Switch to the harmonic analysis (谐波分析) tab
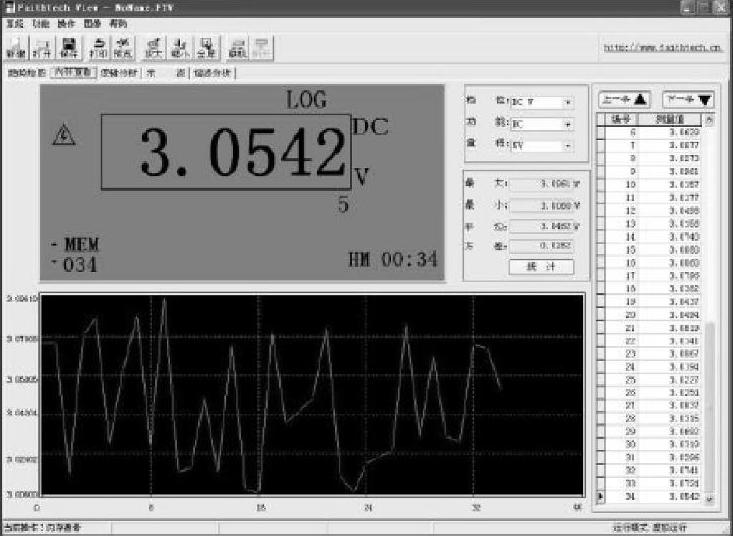Image resolution: width=733 pixels, height=536 pixels. (x=213, y=73)
